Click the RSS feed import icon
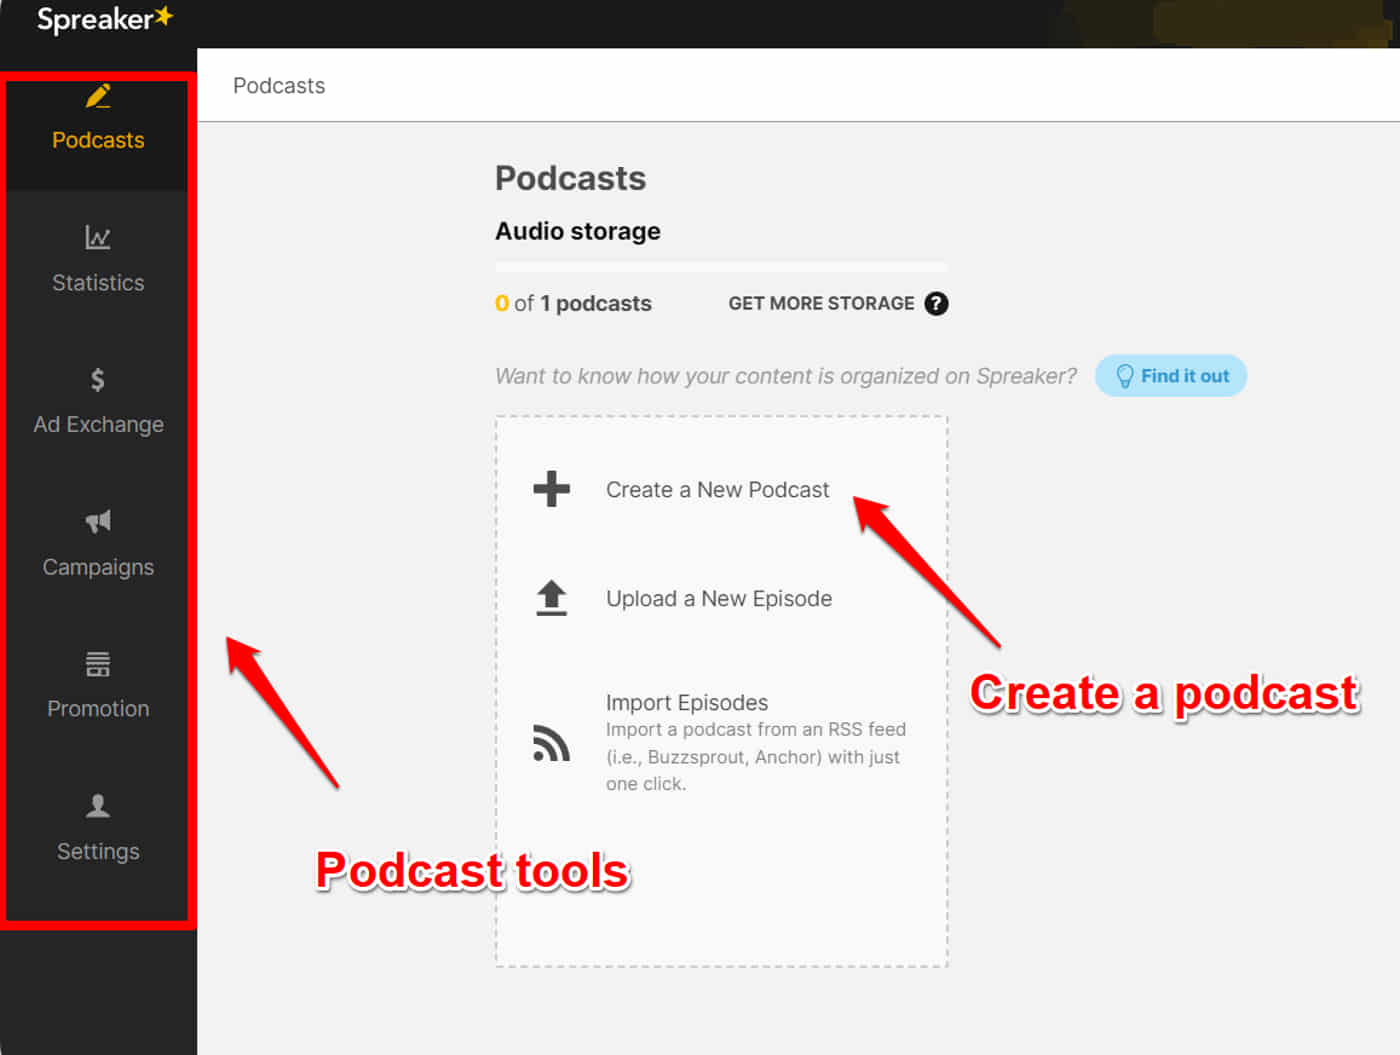This screenshot has height=1055, width=1400. click(x=551, y=742)
